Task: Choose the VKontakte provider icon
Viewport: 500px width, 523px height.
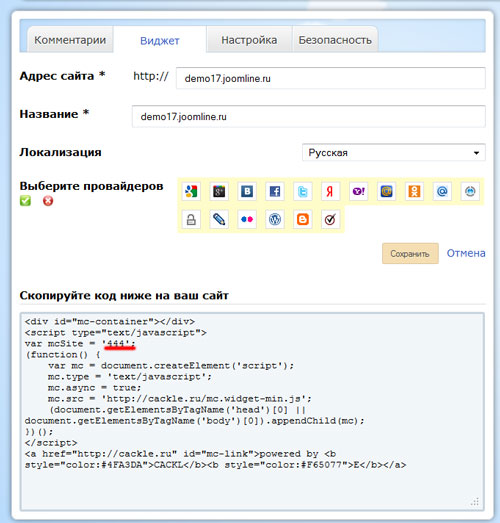Action: pyautogui.click(x=247, y=191)
